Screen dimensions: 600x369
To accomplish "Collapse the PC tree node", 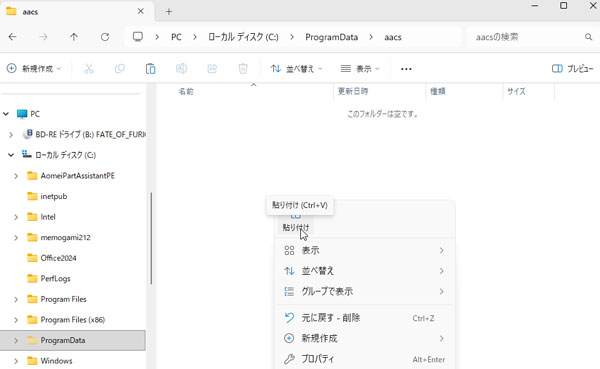I will [6, 114].
